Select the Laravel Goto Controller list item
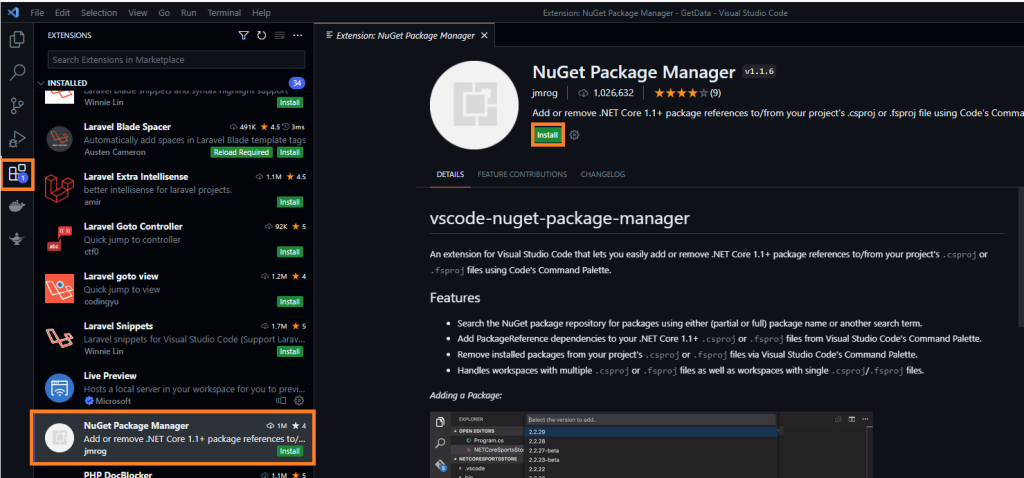Image resolution: width=1024 pixels, height=478 pixels. pyautogui.click(x=174, y=238)
